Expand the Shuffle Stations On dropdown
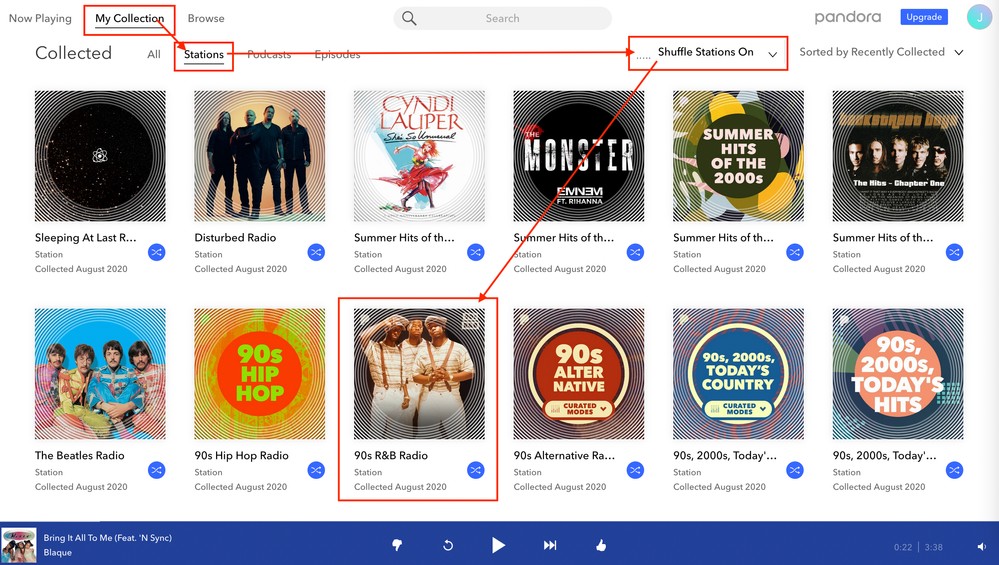 [x=772, y=54]
